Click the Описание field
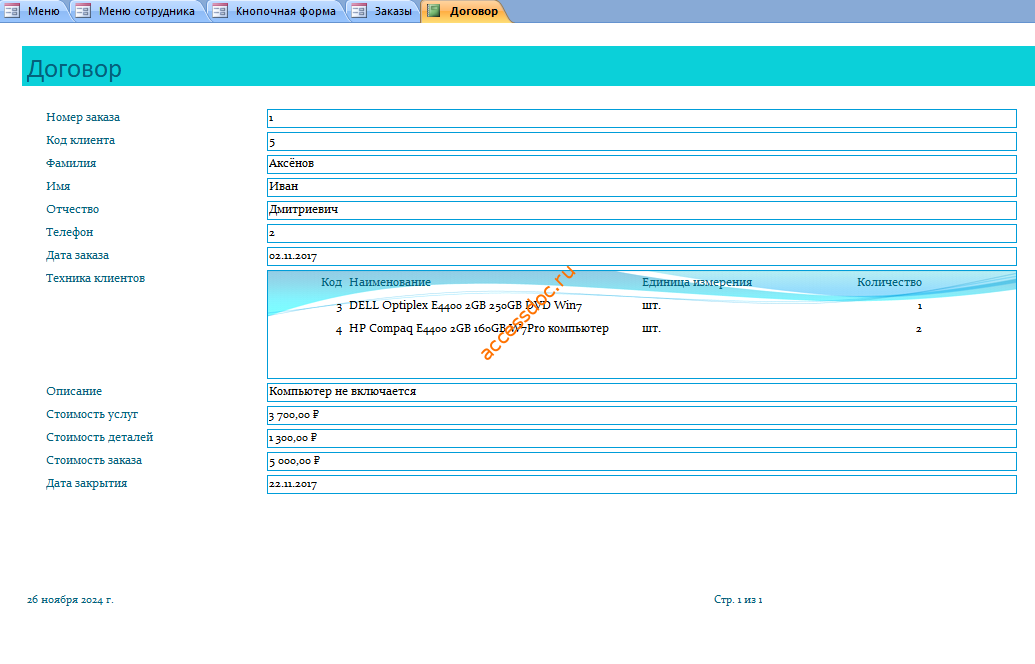This screenshot has height=664, width=1035. coord(642,392)
